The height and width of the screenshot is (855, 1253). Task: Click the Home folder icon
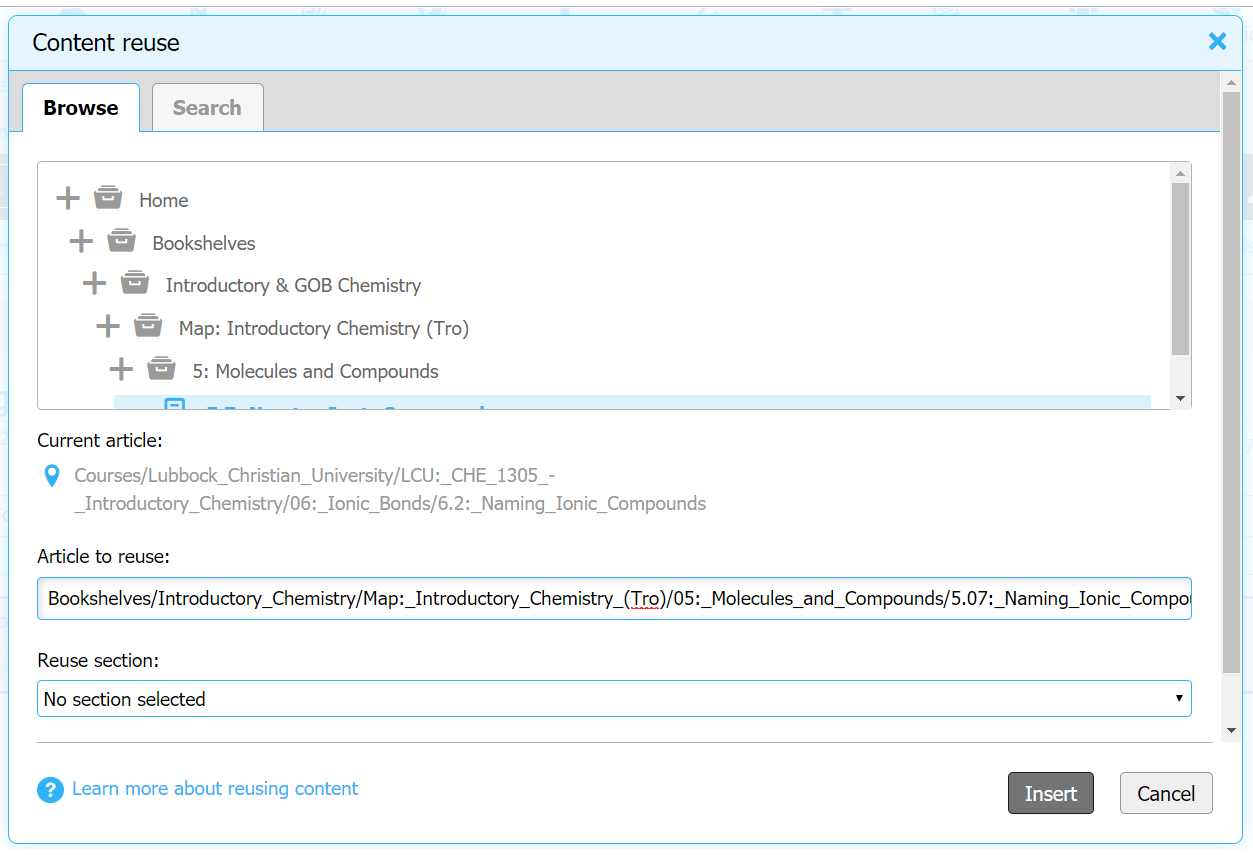108,198
